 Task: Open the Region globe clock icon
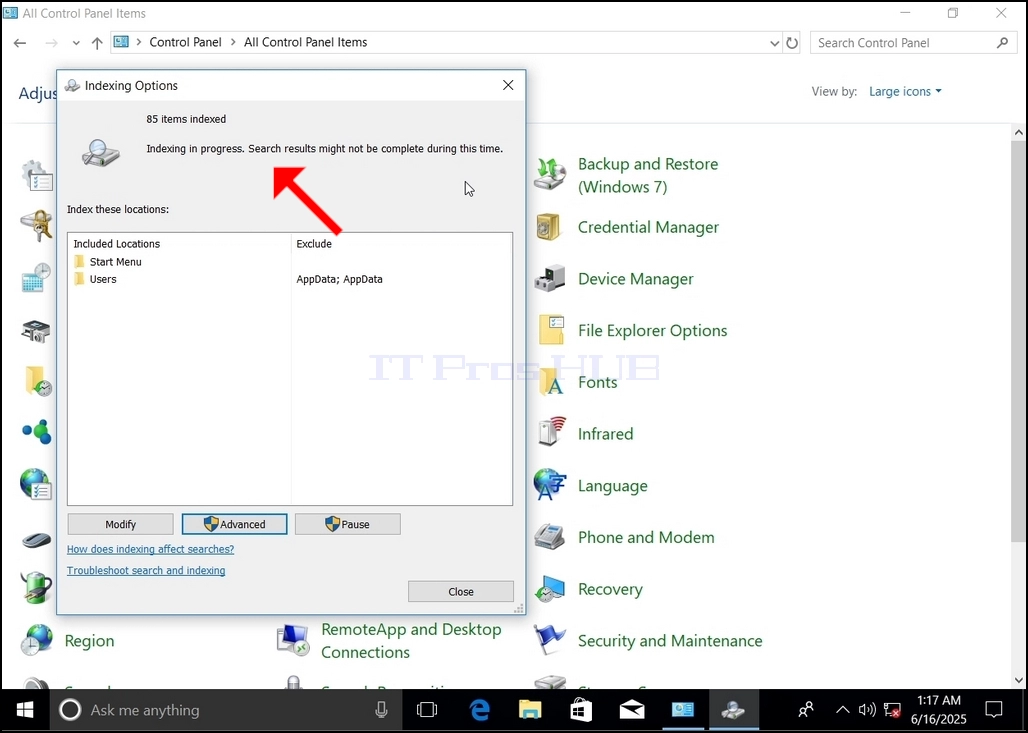tap(36, 640)
